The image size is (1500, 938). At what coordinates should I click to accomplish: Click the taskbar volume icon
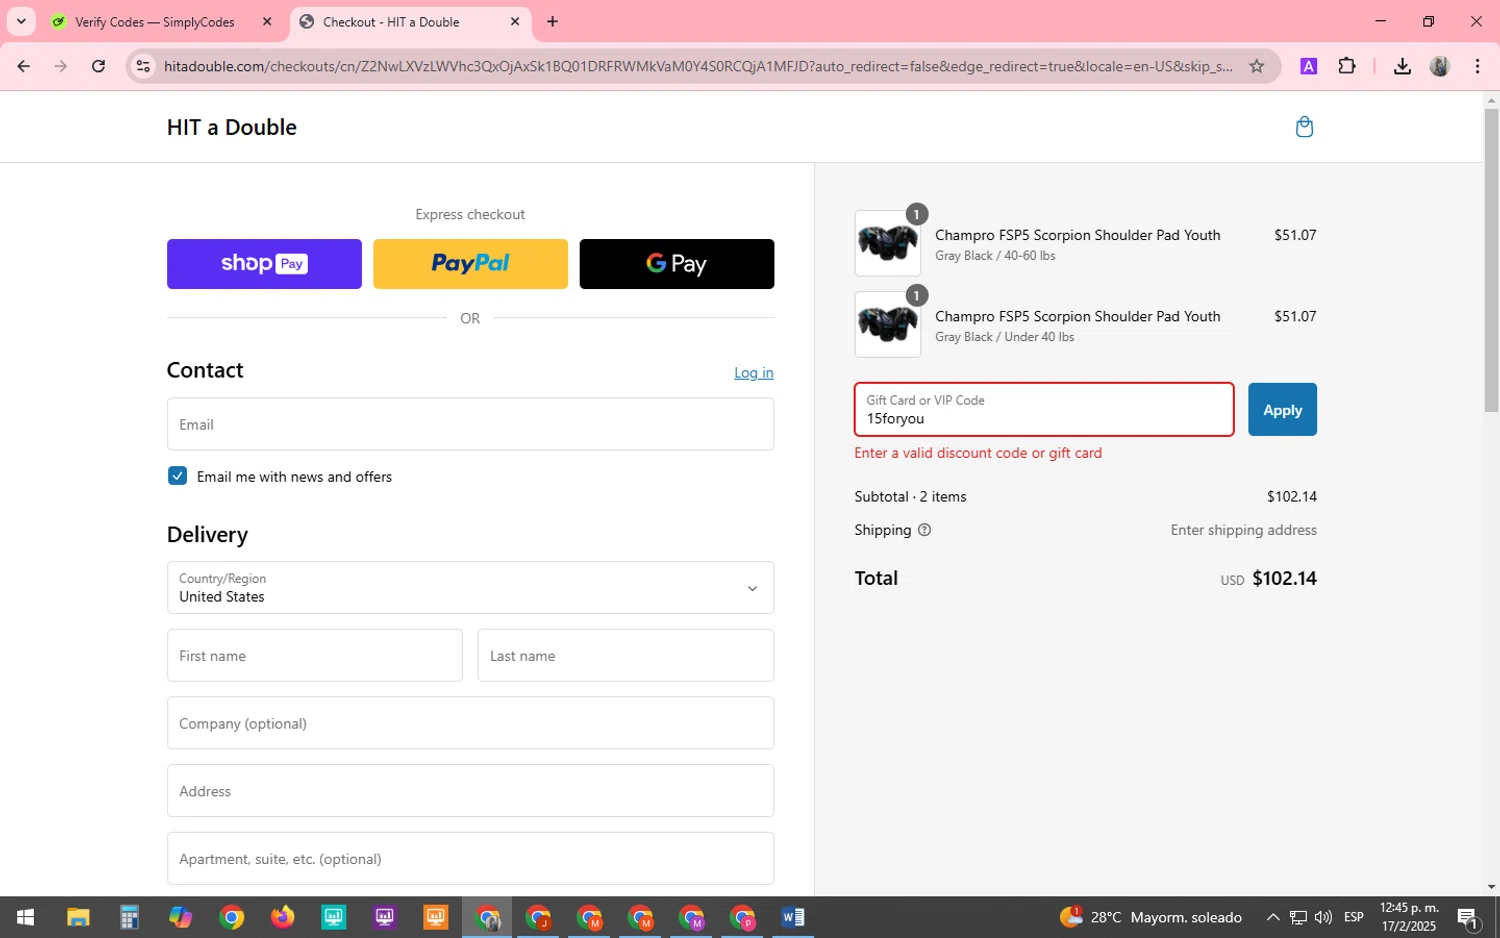(1323, 917)
